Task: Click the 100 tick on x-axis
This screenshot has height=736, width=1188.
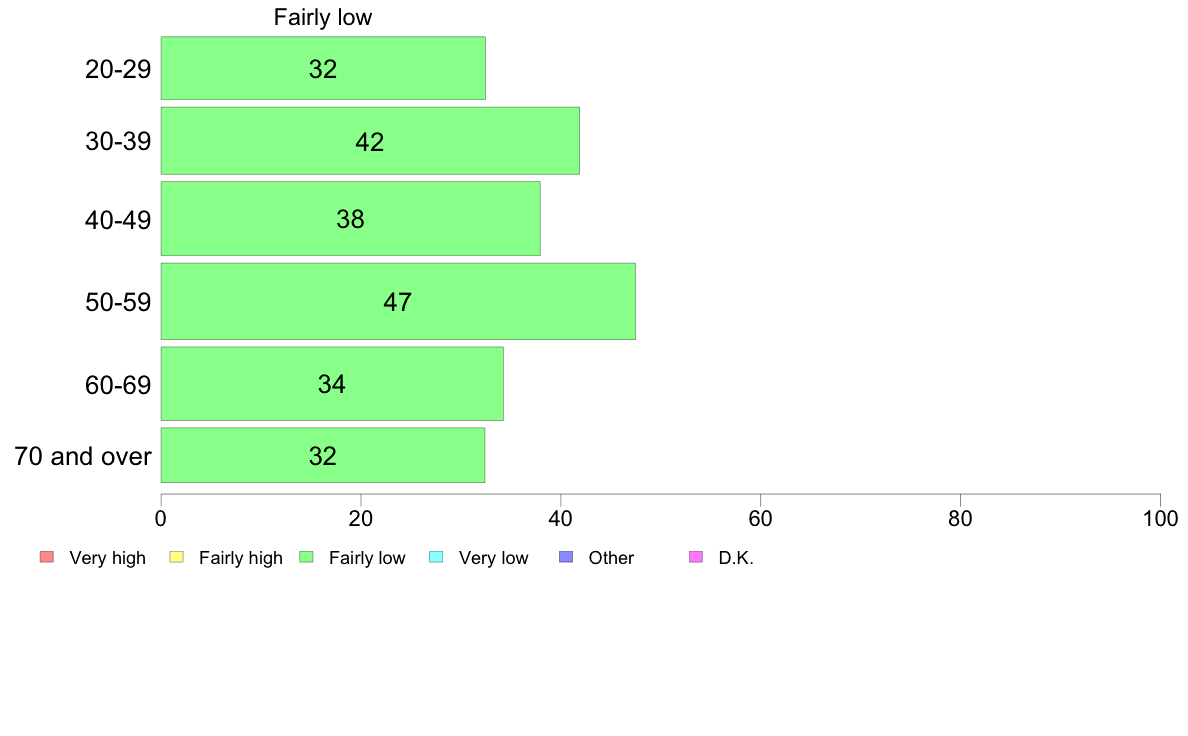Action: [x=1160, y=518]
